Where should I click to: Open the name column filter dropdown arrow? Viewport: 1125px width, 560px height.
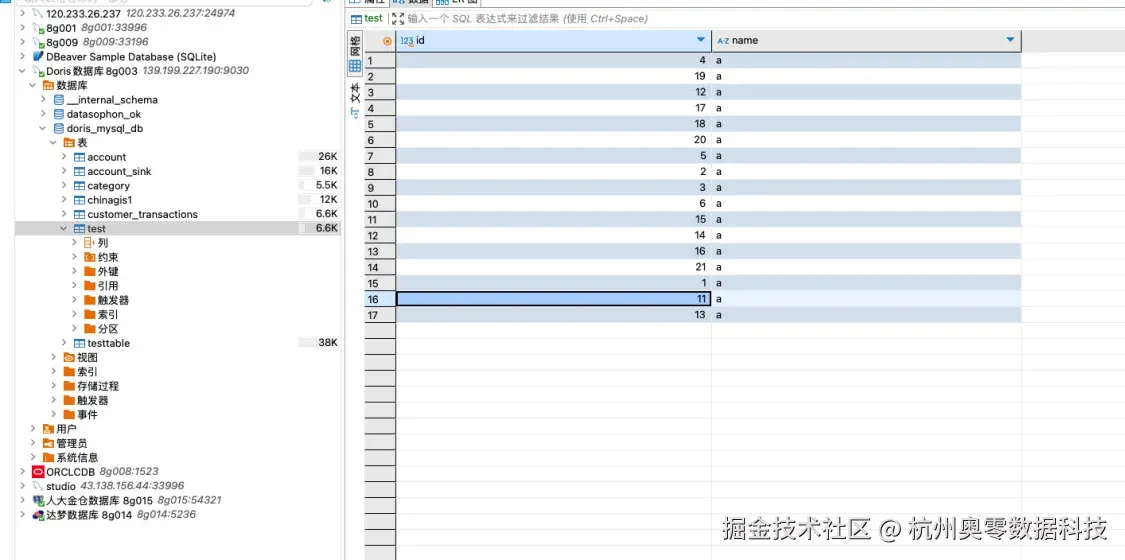click(1010, 40)
